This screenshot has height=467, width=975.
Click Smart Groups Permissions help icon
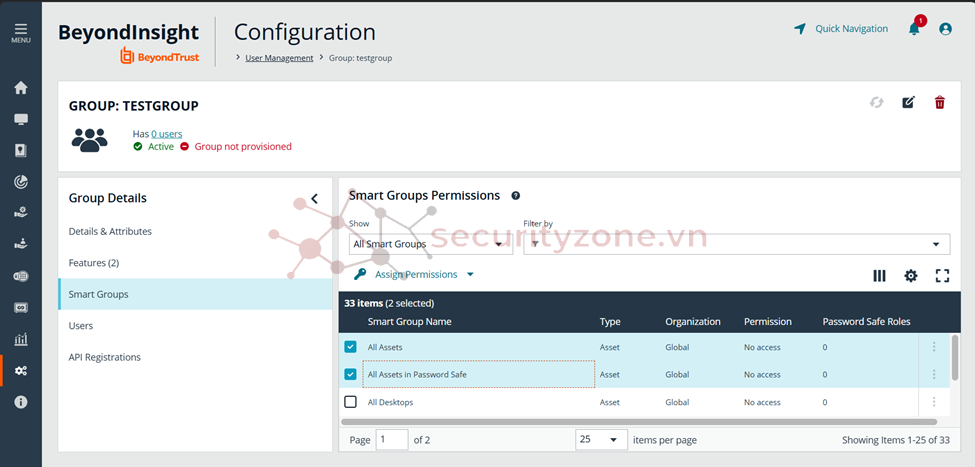pyautogui.click(x=516, y=196)
